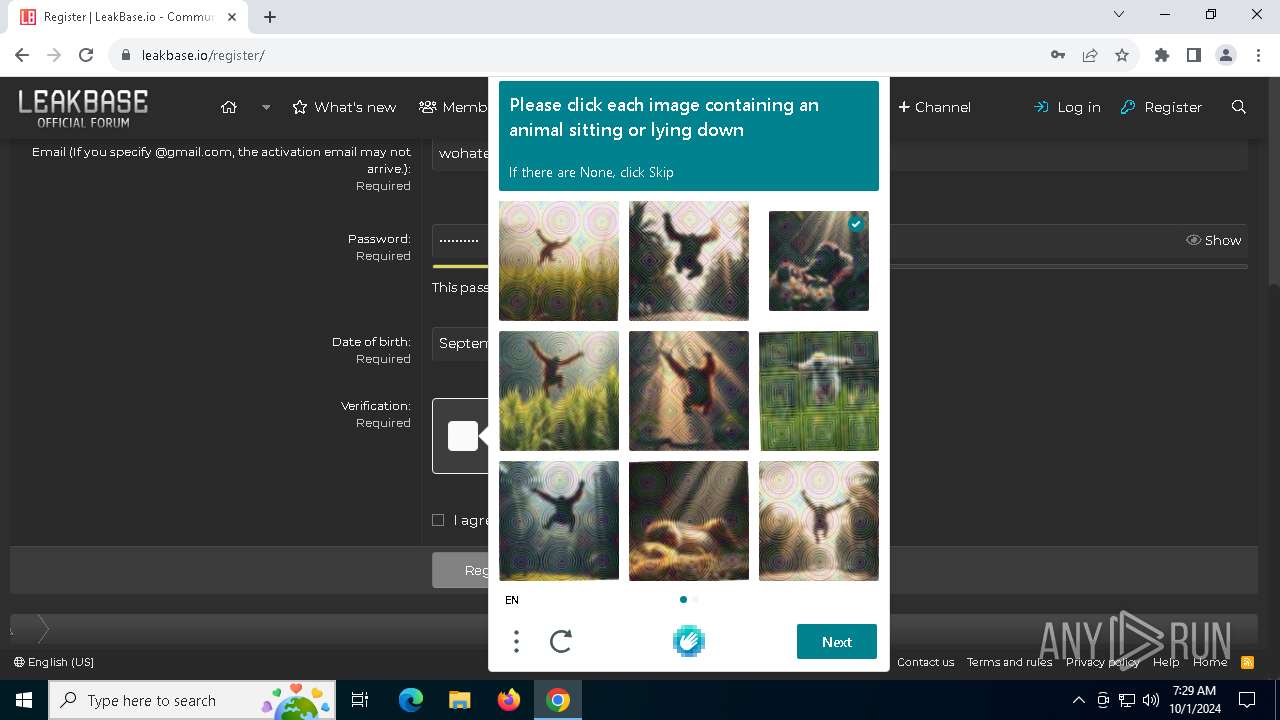Screen dimensions: 1280x720
Task: Open Terms and rules footer link
Action: coord(1009,662)
